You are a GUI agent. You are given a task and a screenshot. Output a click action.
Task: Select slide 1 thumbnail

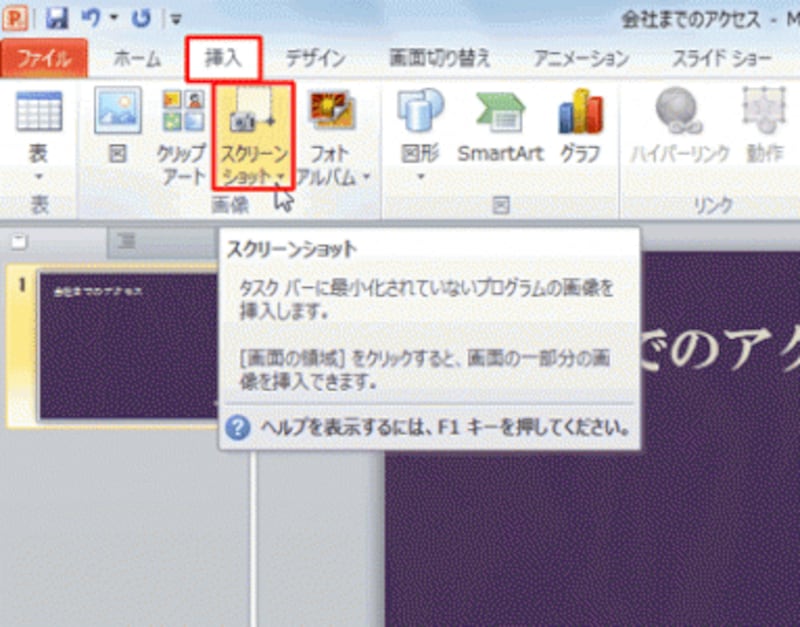click(x=128, y=346)
